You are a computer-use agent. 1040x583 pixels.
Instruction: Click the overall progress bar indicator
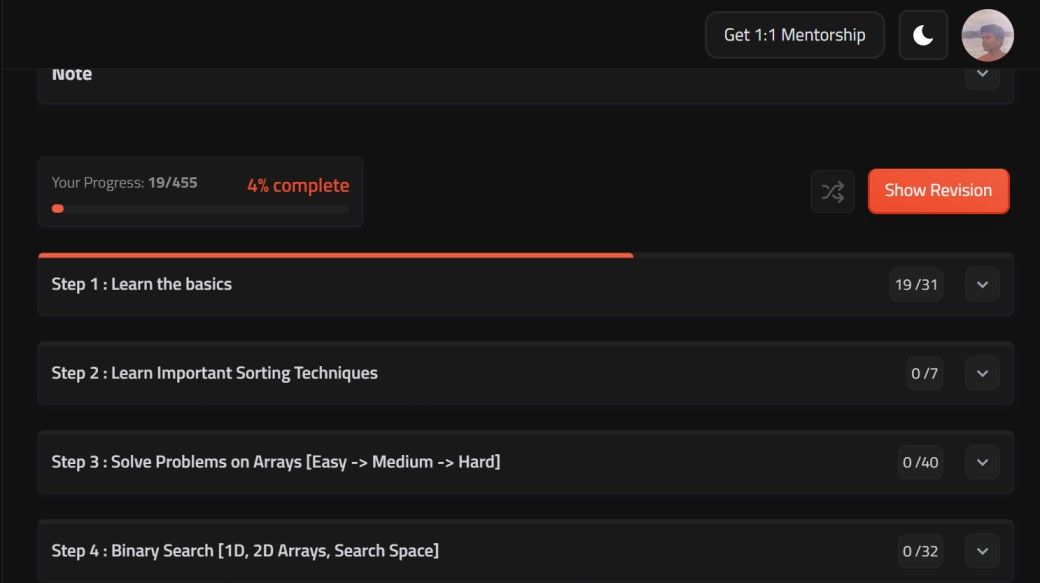click(200, 209)
